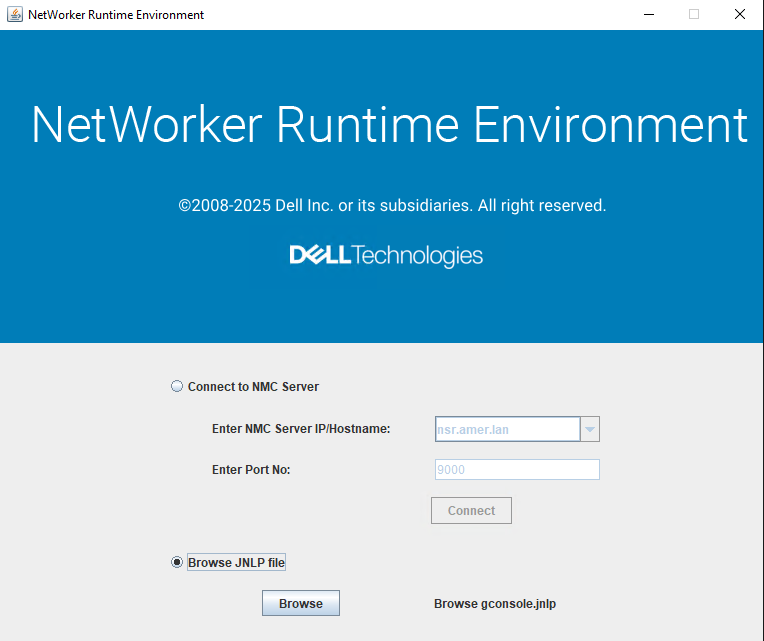Click the Dell copyright notice text
764x641 pixels.
tap(392, 206)
